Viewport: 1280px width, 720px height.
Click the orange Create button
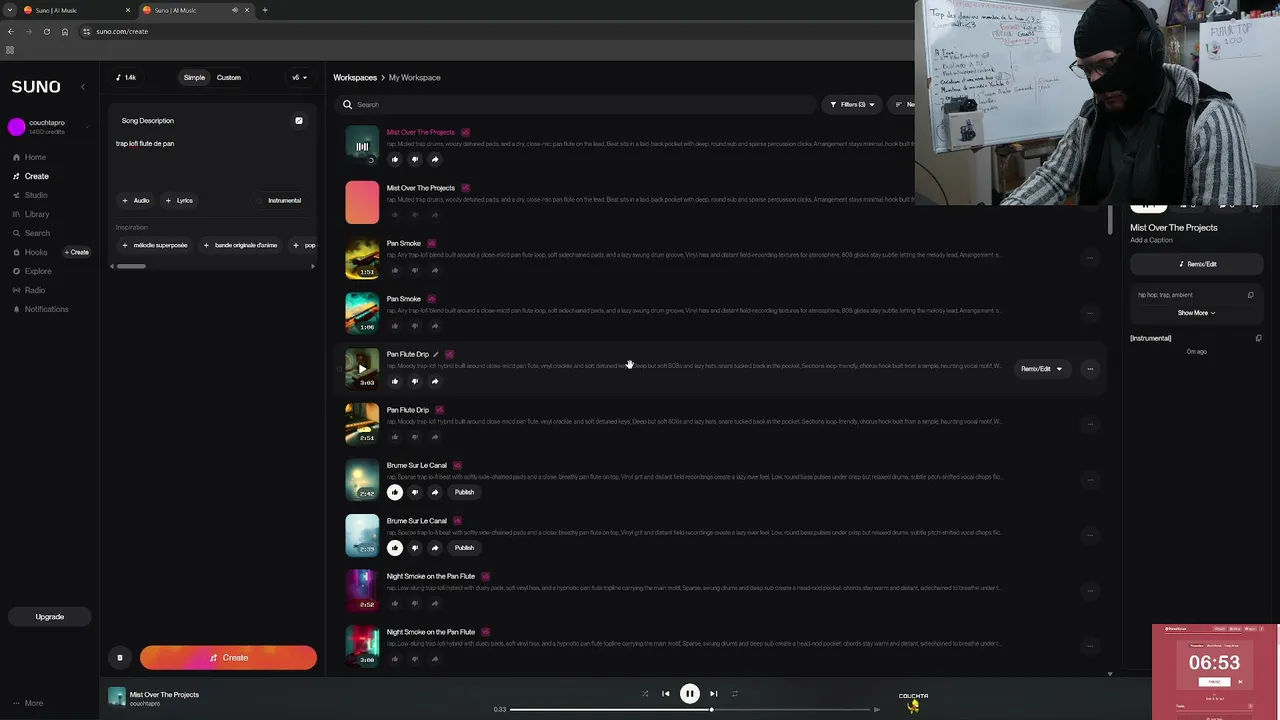(228, 658)
